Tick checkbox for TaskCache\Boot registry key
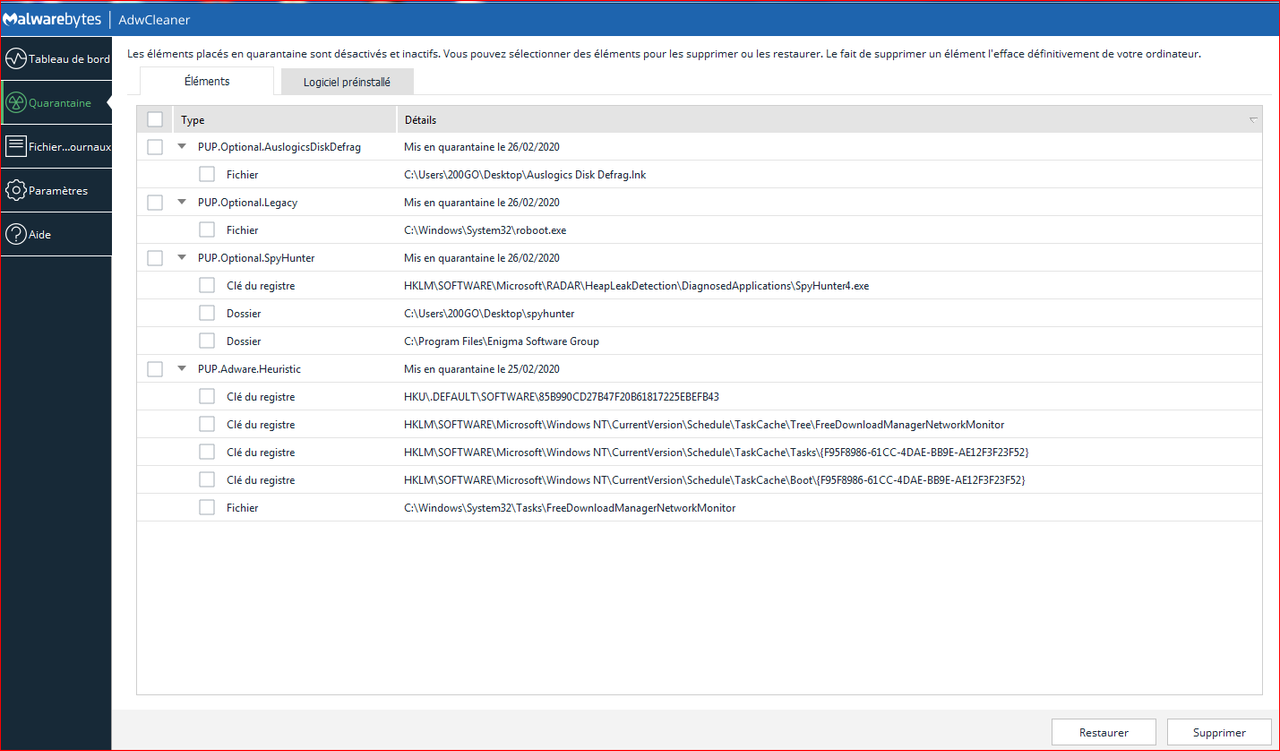 tap(207, 480)
